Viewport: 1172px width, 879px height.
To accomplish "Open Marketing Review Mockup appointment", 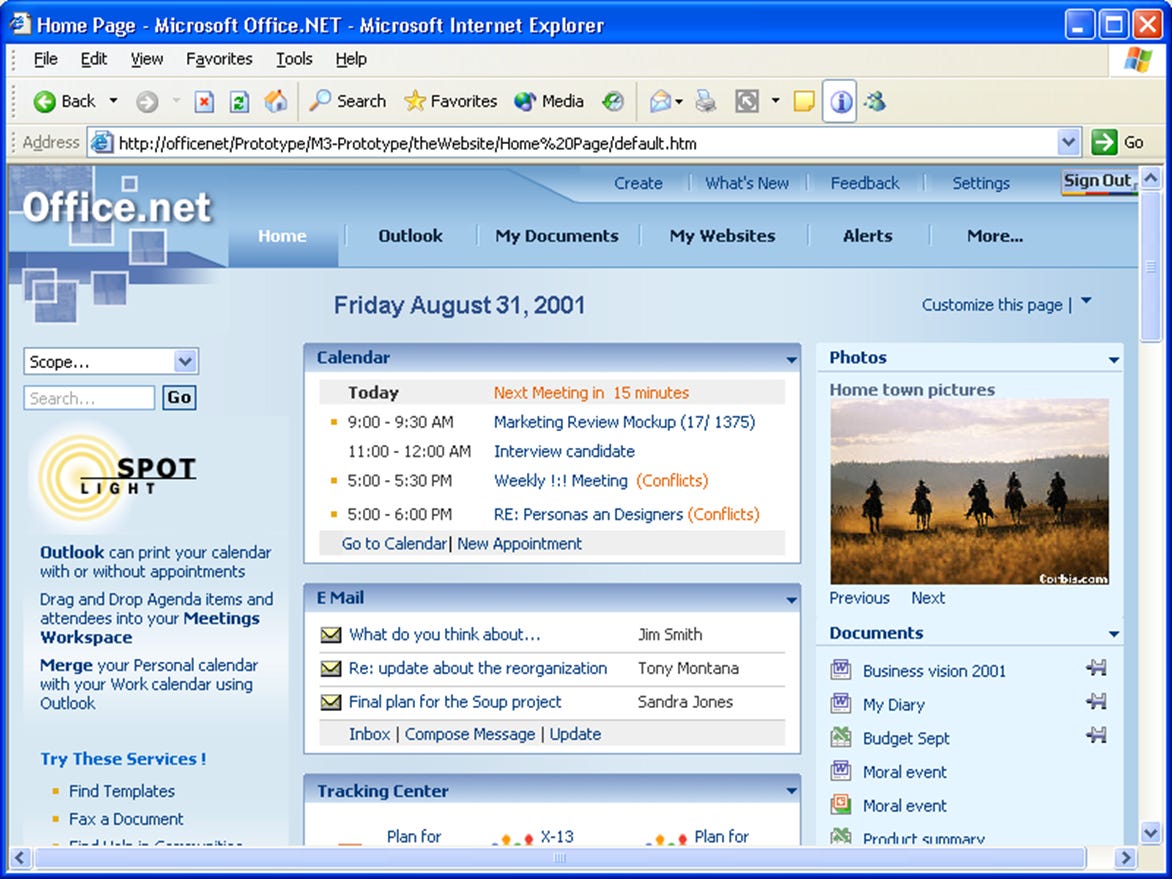I will point(624,422).
